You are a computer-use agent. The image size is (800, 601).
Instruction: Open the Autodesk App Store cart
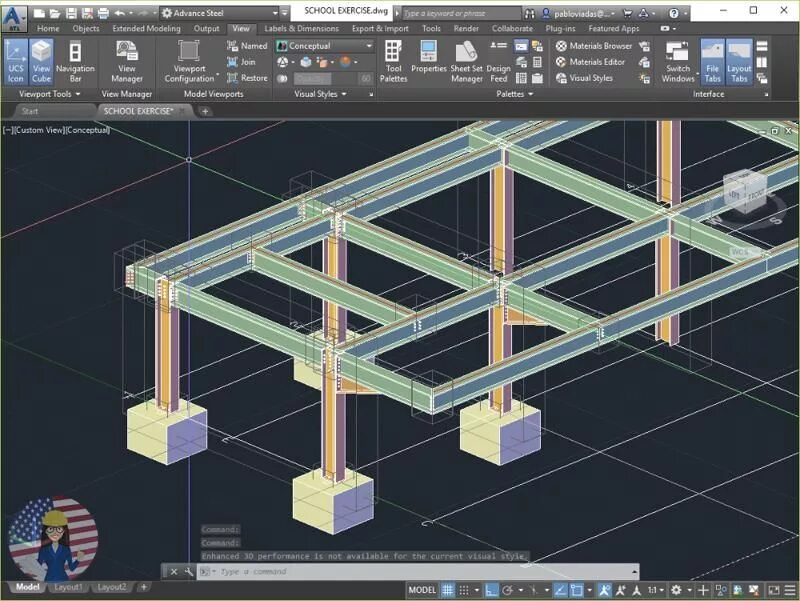tap(628, 14)
